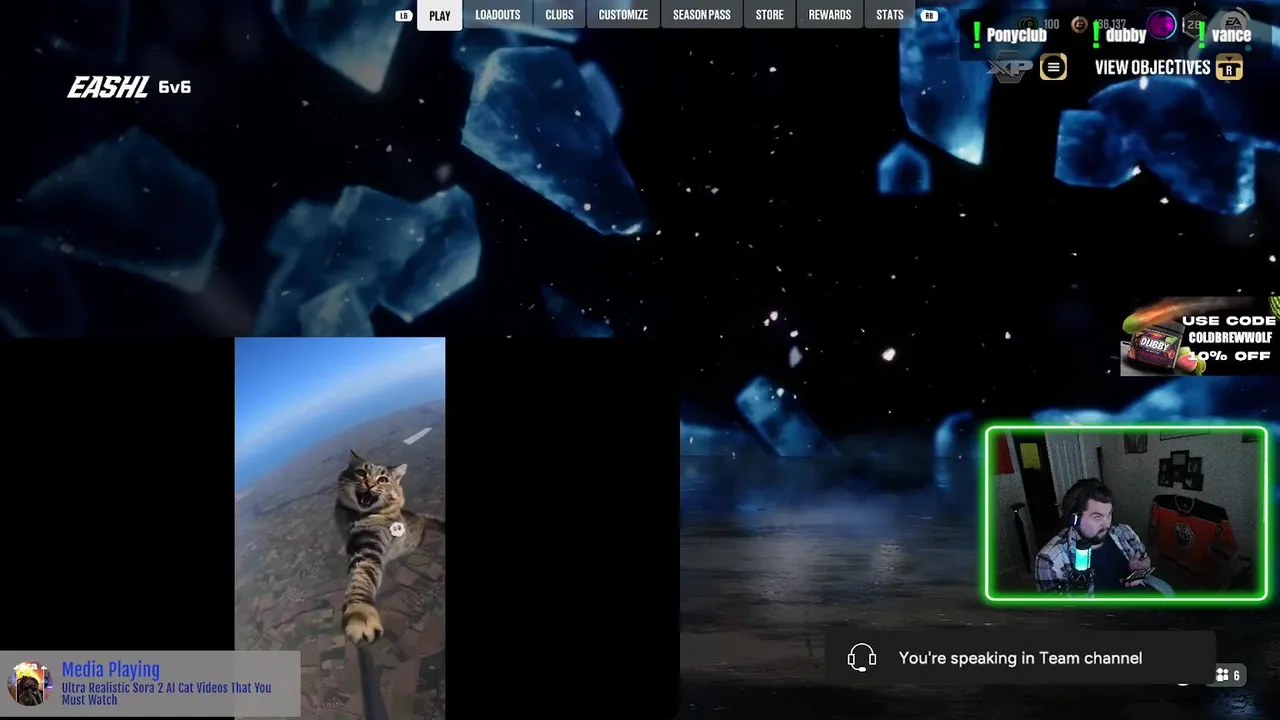1280x720 pixels.
Task: Click the RB bumper icon
Action: (x=929, y=16)
